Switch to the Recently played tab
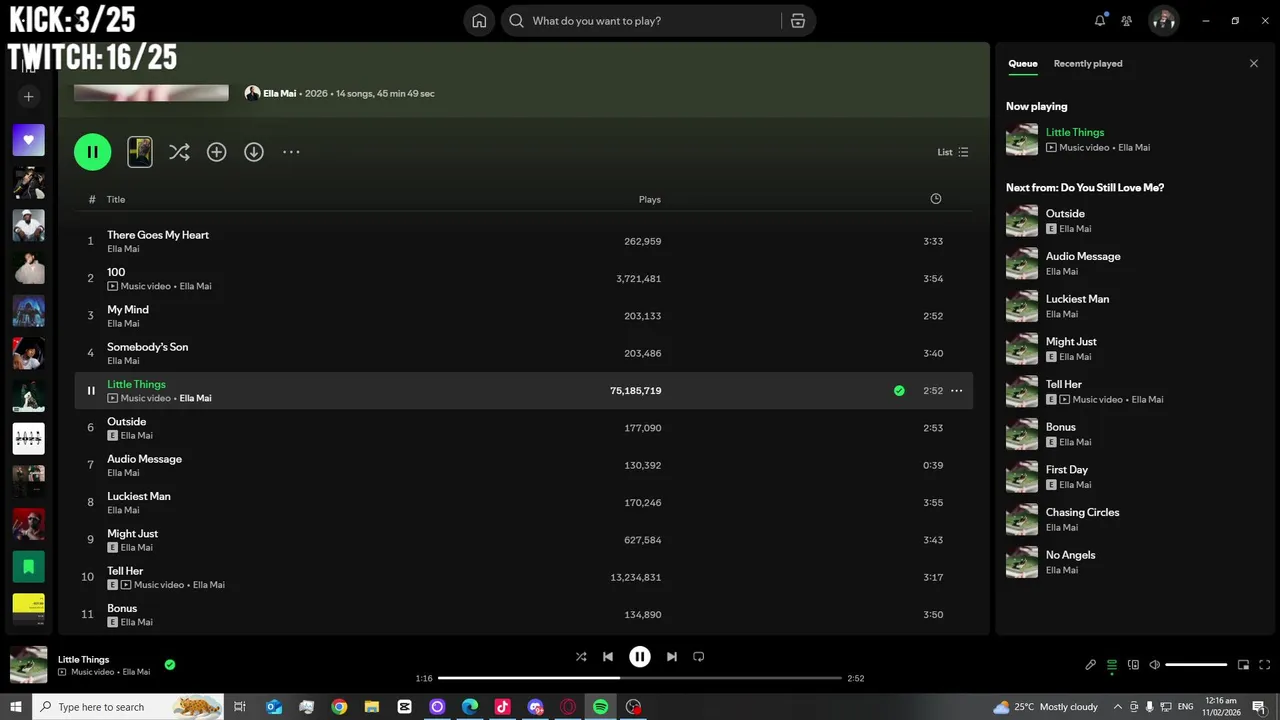 (x=1088, y=63)
